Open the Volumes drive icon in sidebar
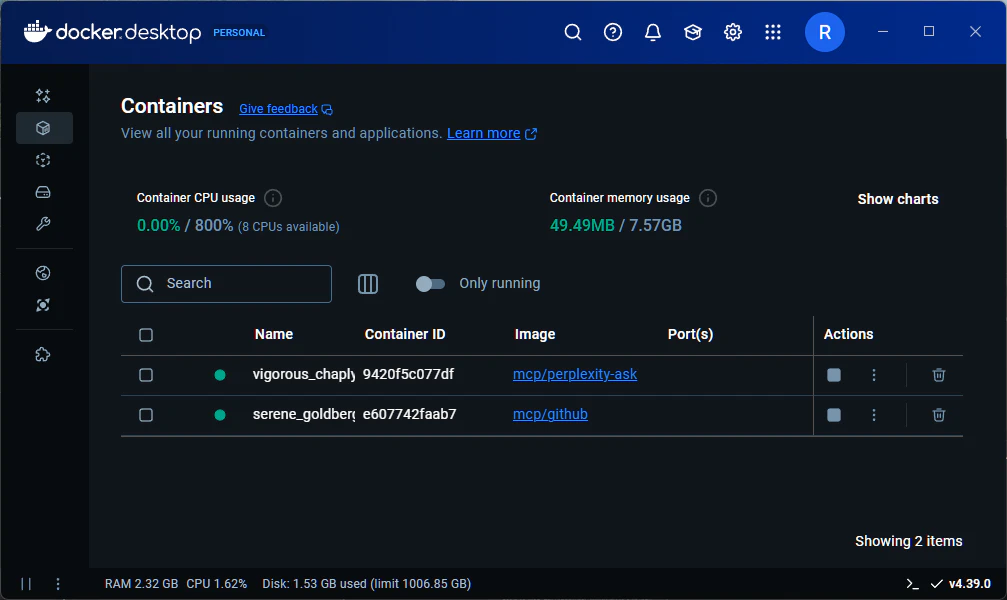Viewport: 1007px width, 600px height. click(x=43, y=192)
